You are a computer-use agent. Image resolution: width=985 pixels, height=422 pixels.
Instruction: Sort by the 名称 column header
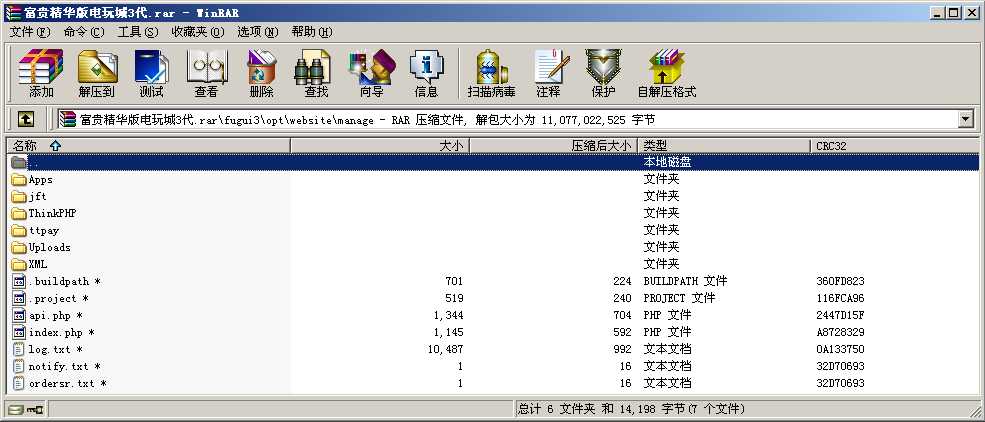[148, 146]
